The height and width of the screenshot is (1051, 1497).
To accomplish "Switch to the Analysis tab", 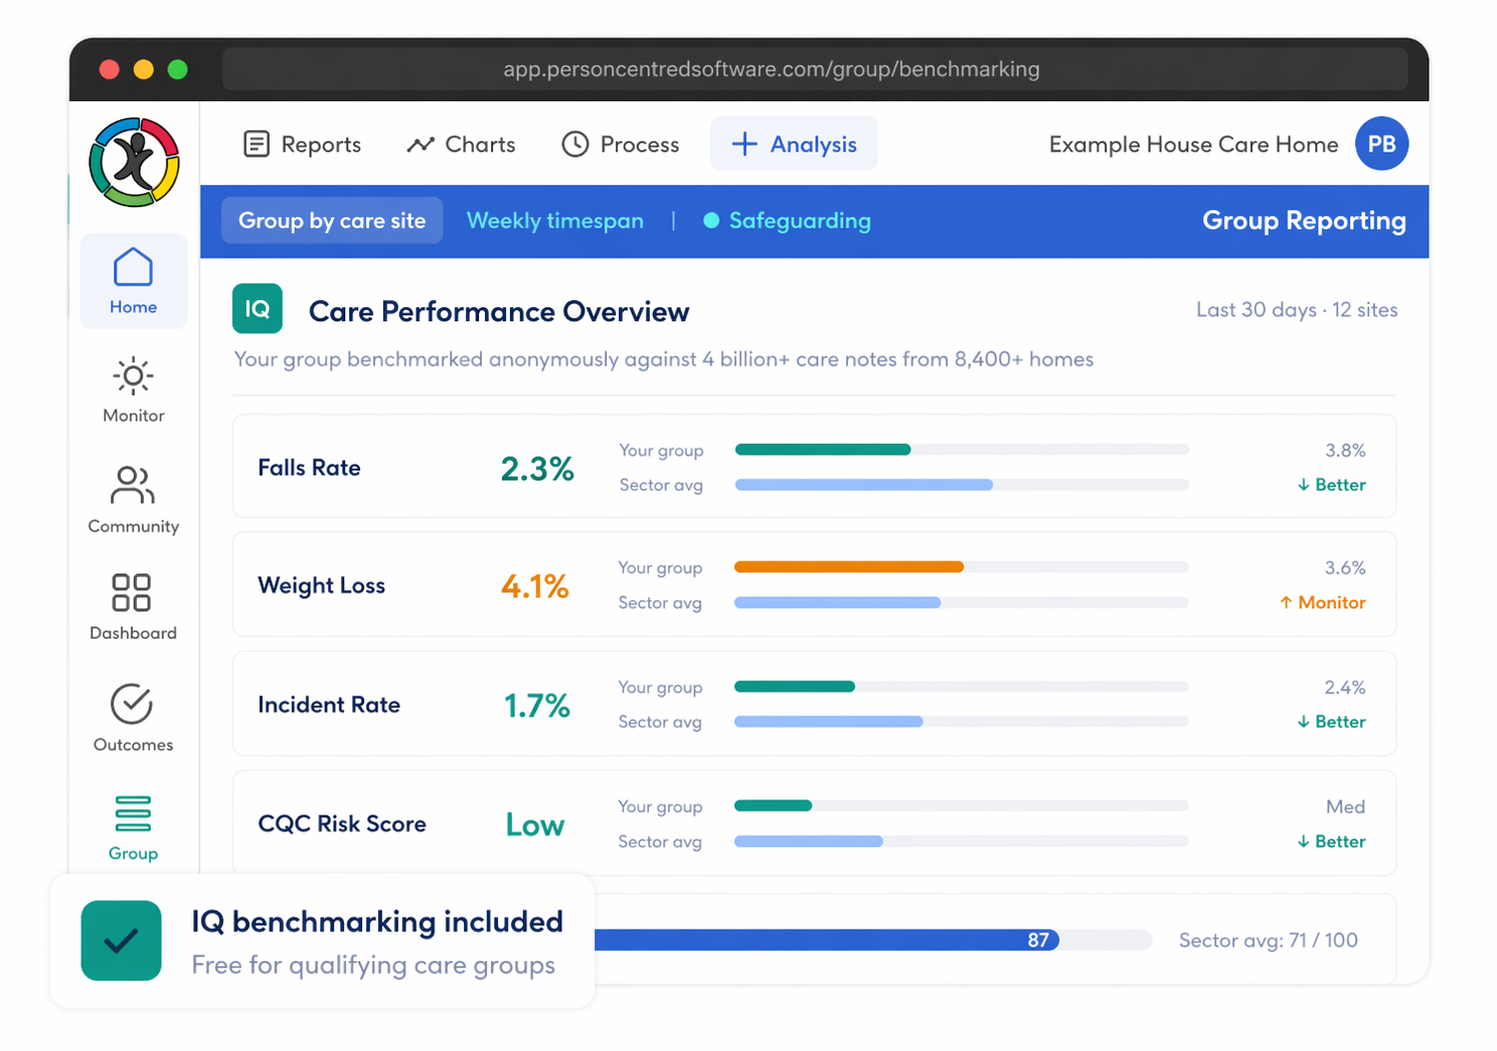I will click(794, 144).
